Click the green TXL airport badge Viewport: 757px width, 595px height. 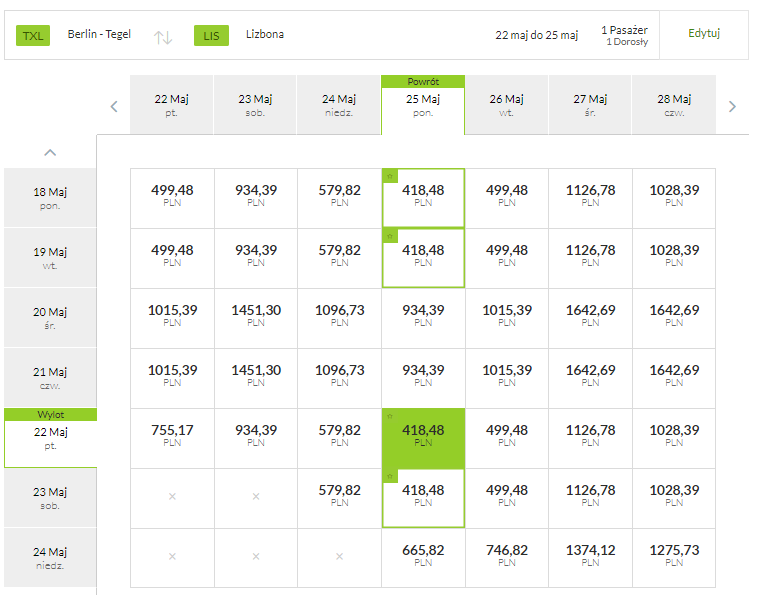coord(33,36)
